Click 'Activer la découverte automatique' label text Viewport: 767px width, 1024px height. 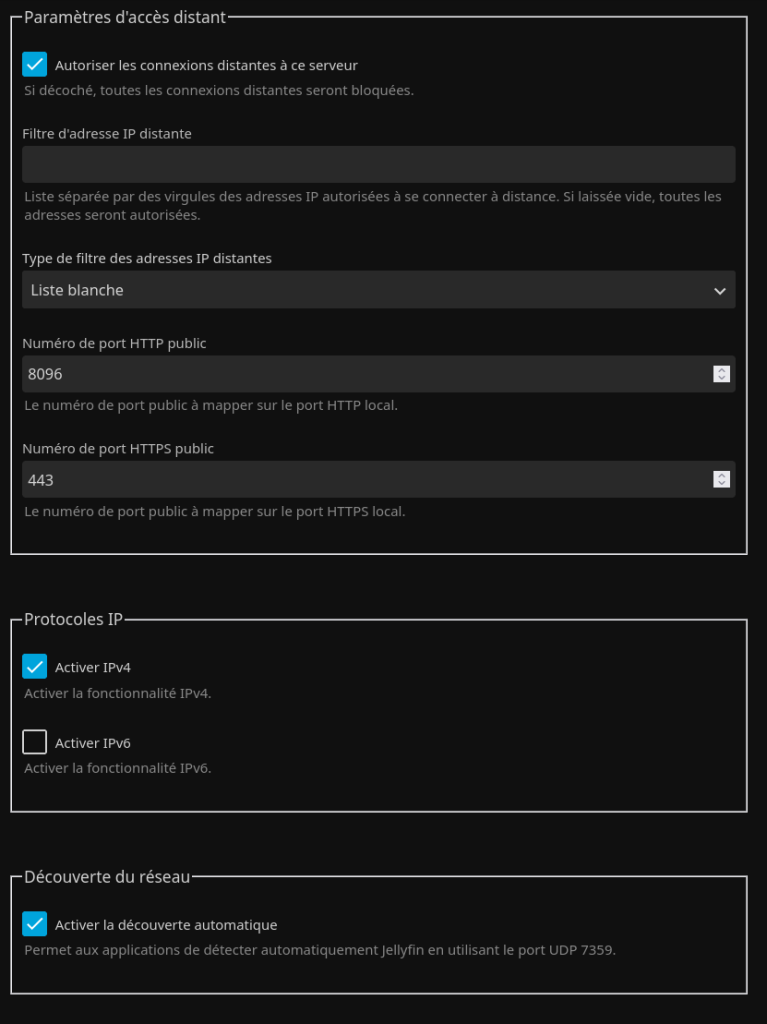[166, 925]
